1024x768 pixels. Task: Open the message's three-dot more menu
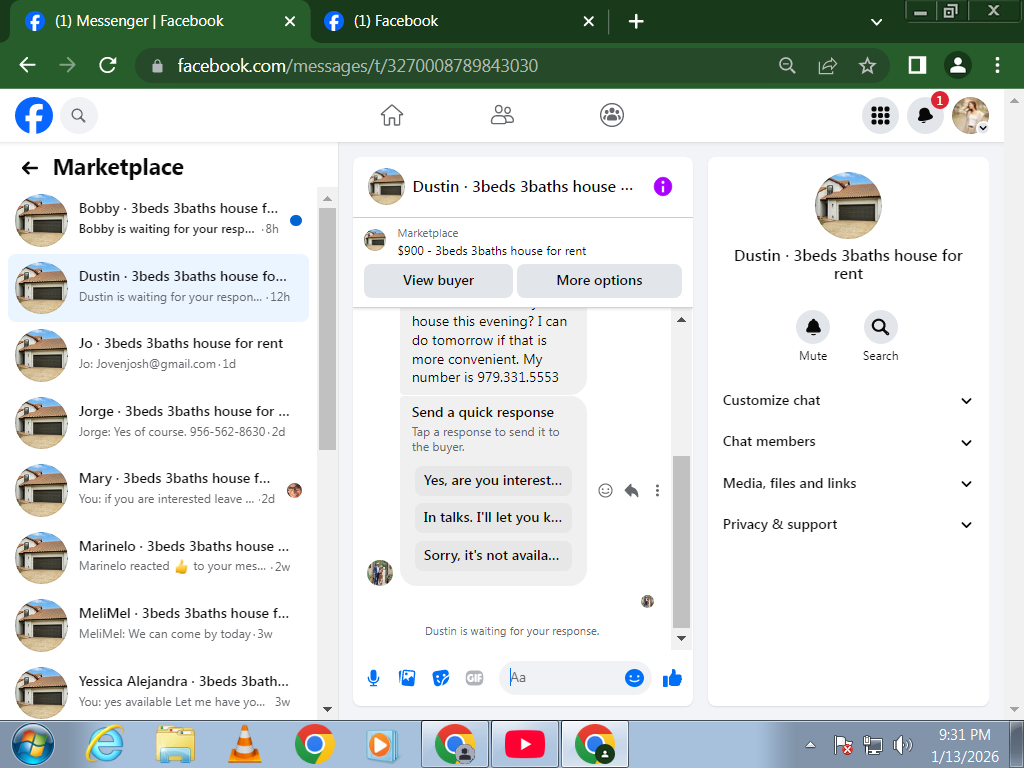click(657, 490)
